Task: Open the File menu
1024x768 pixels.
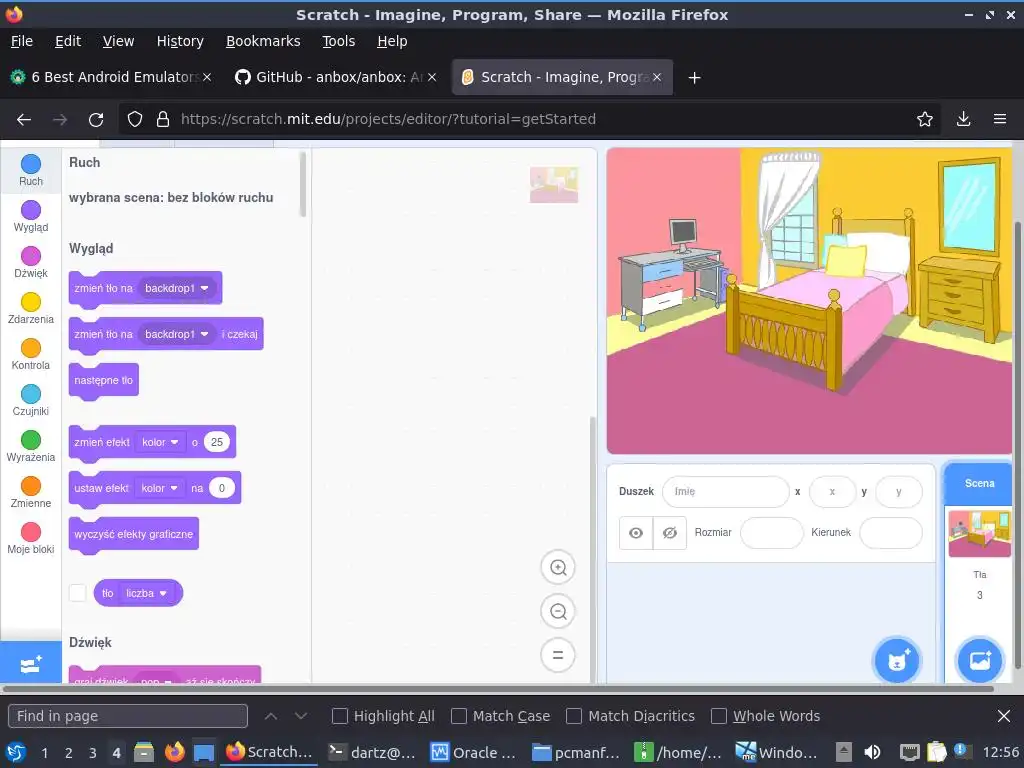Action: click(x=22, y=41)
